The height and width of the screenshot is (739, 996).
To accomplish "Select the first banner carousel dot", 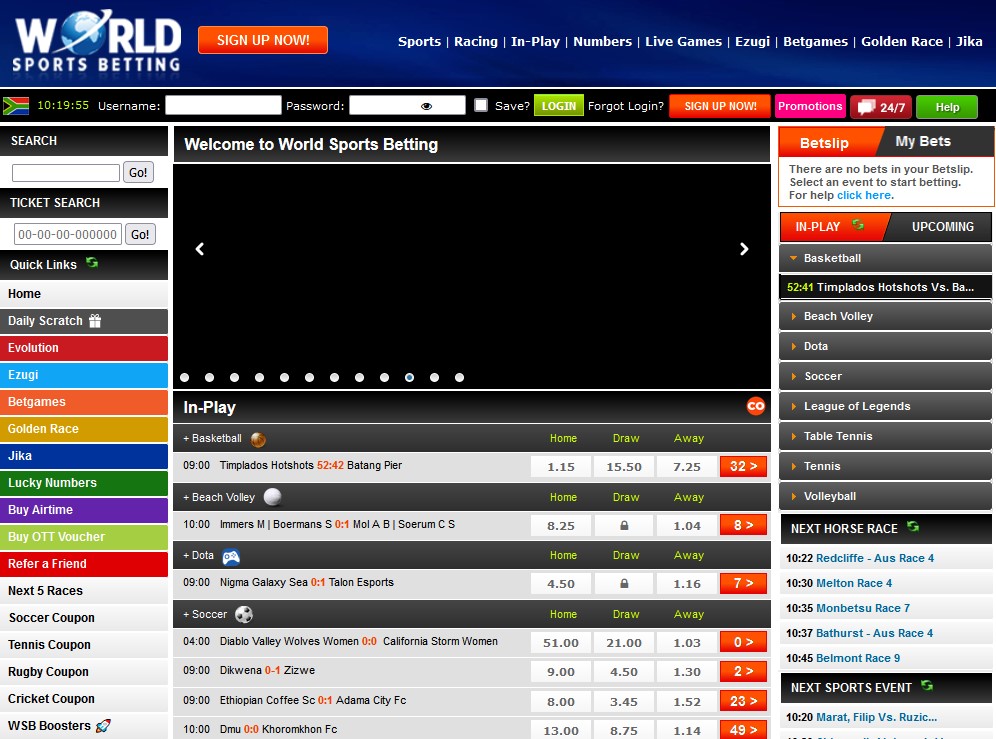I will point(185,377).
